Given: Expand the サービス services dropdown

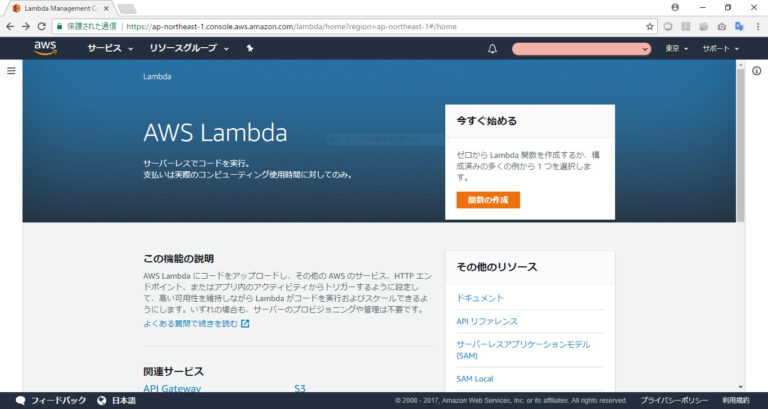Looking at the screenshot, I should (x=110, y=48).
